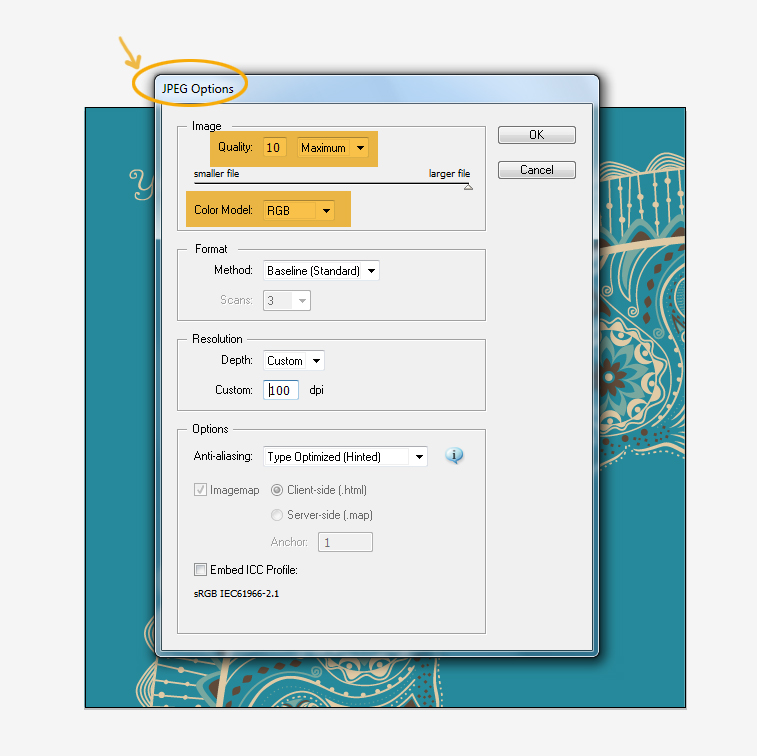Click the Anchor input field
The height and width of the screenshot is (756, 757).
[x=345, y=542]
